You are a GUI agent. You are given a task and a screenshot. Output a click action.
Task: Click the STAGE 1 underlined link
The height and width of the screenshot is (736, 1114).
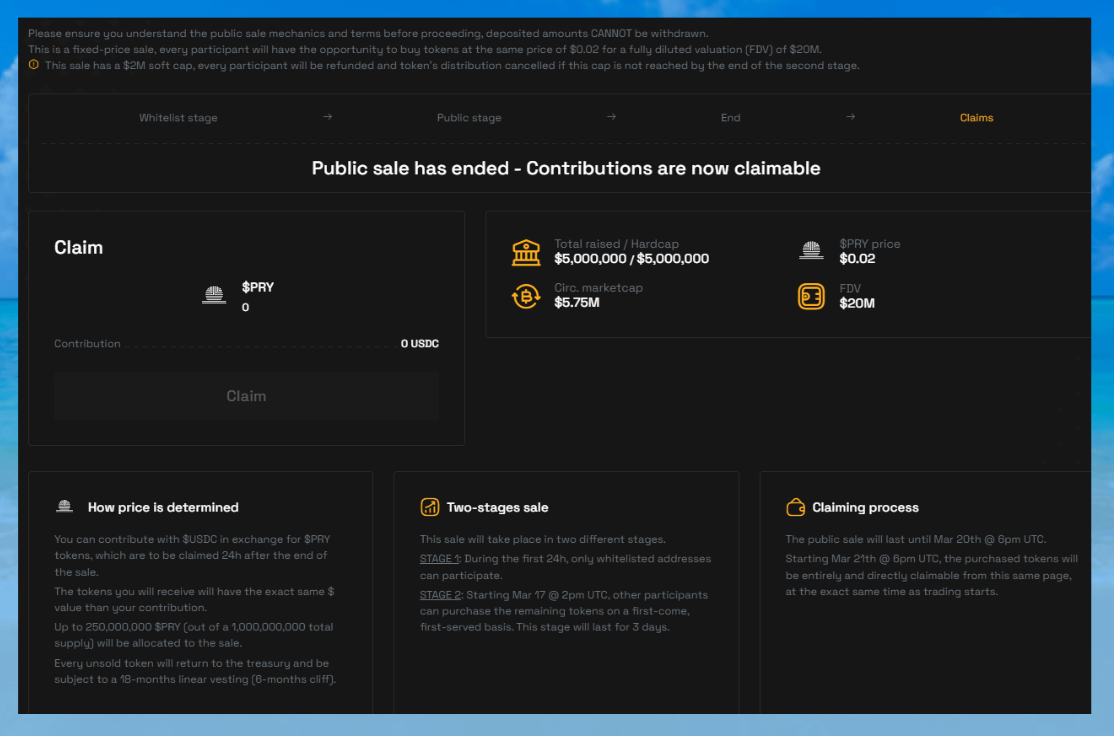point(439,559)
